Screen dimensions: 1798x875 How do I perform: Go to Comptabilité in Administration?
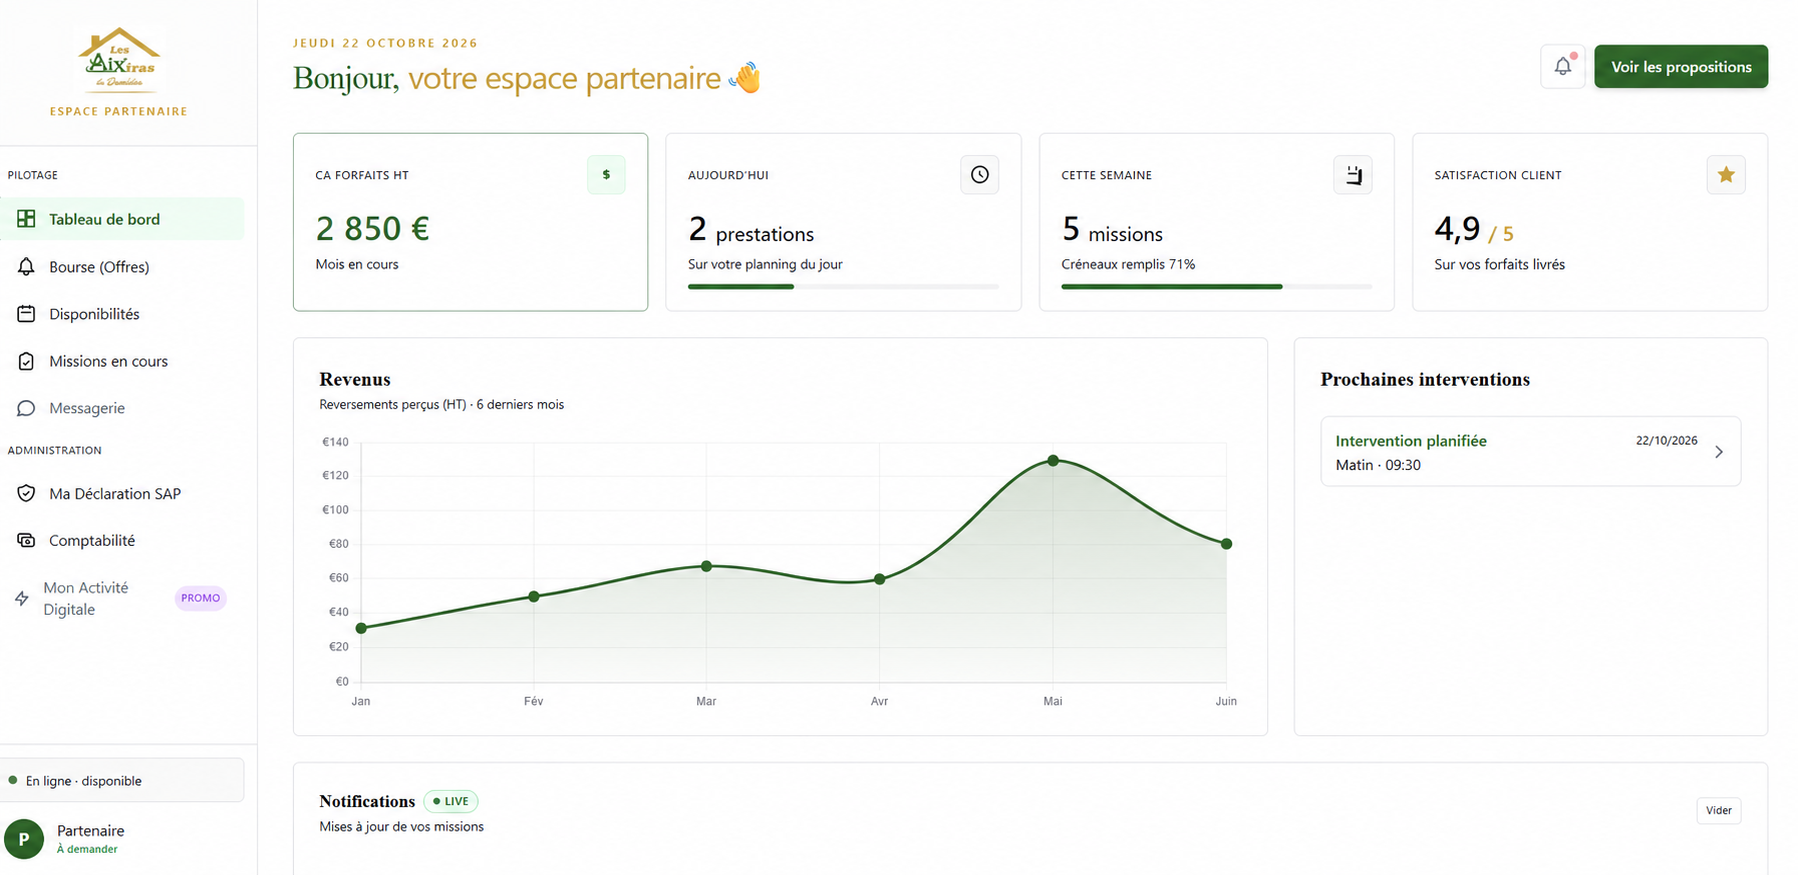122,540
